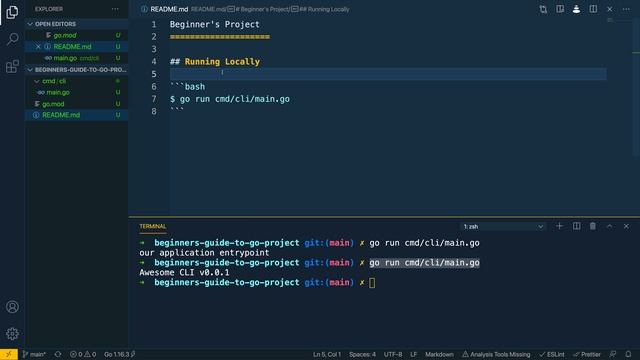640x360 pixels.
Task: Open the Manage gear icon
Action: tap(12, 334)
